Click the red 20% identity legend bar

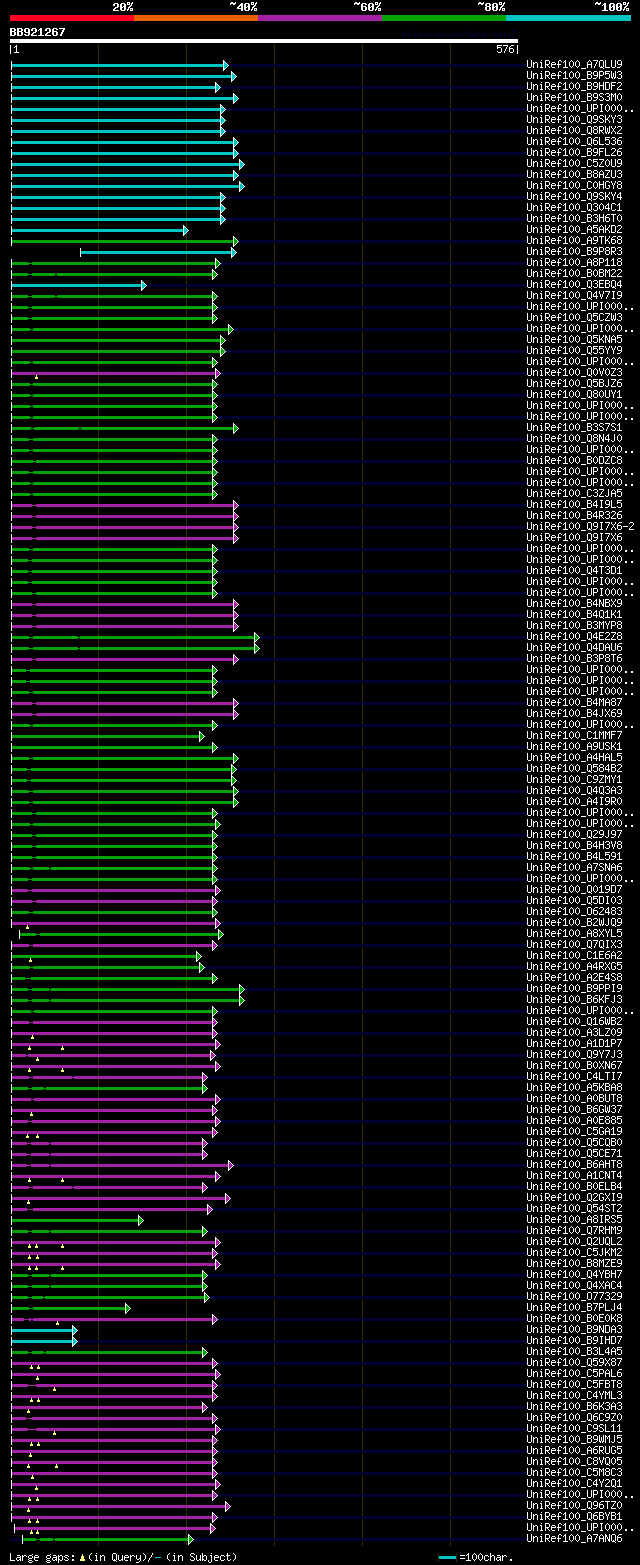pyautogui.click(x=72, y=18)
